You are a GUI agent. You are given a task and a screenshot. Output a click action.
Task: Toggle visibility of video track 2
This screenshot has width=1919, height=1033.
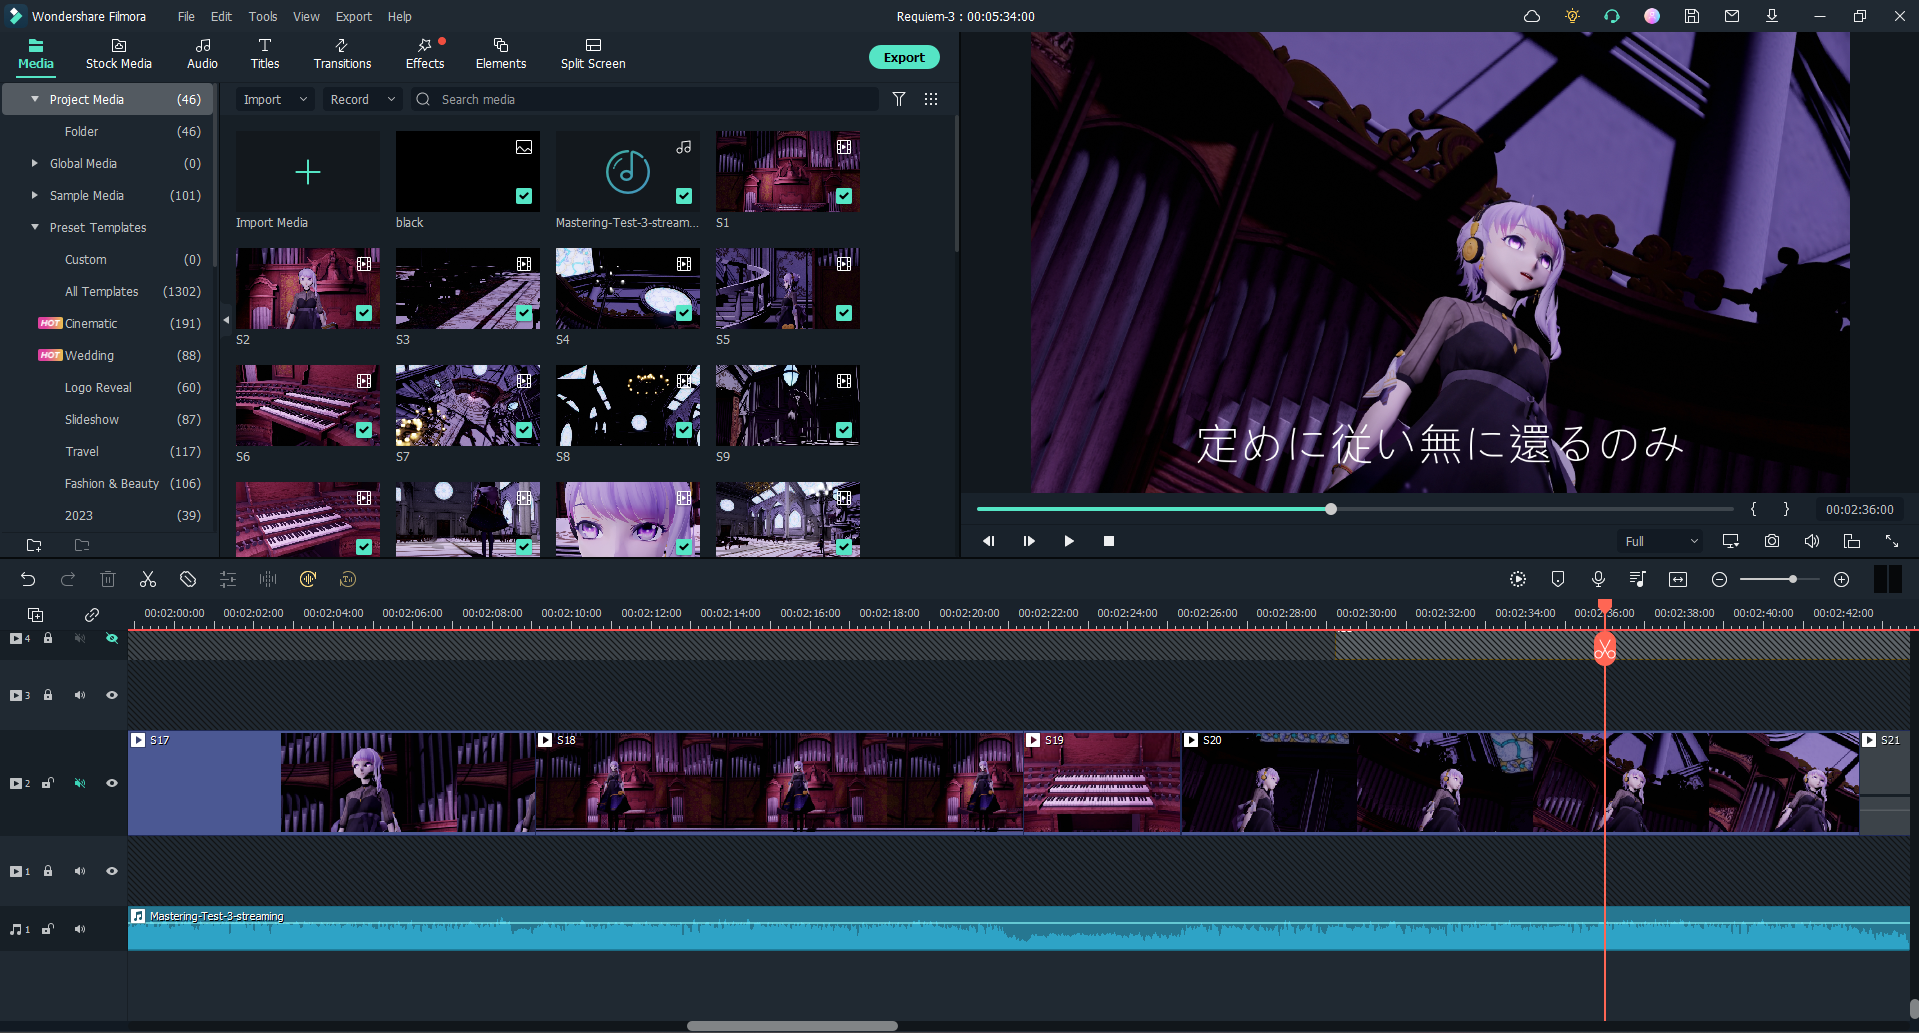pyautogui.click(x=112, y=783)
